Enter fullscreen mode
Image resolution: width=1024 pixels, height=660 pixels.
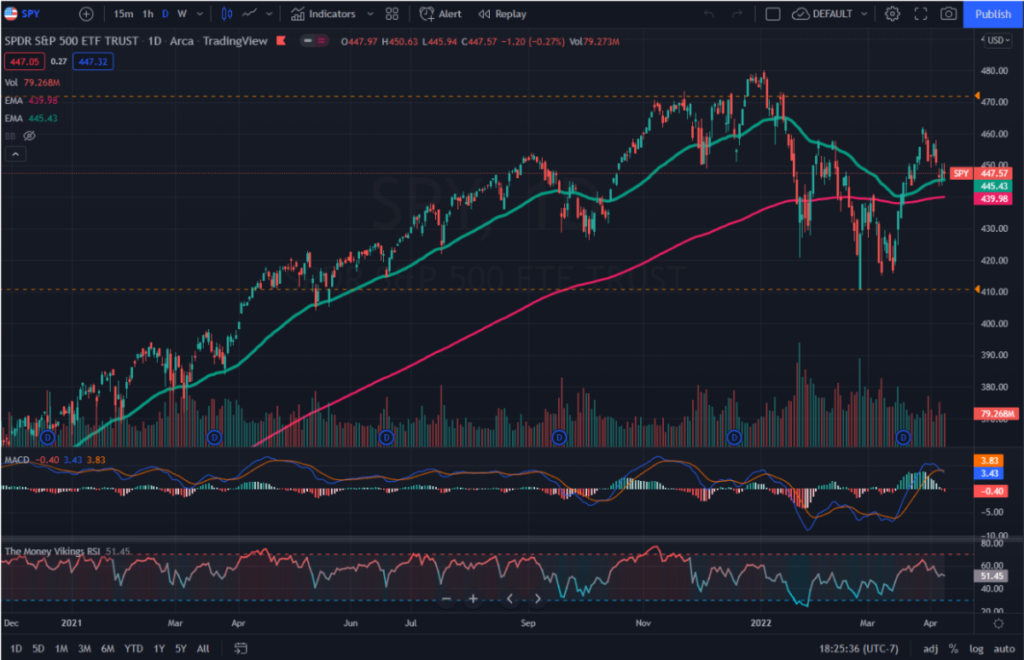point(921,14)
